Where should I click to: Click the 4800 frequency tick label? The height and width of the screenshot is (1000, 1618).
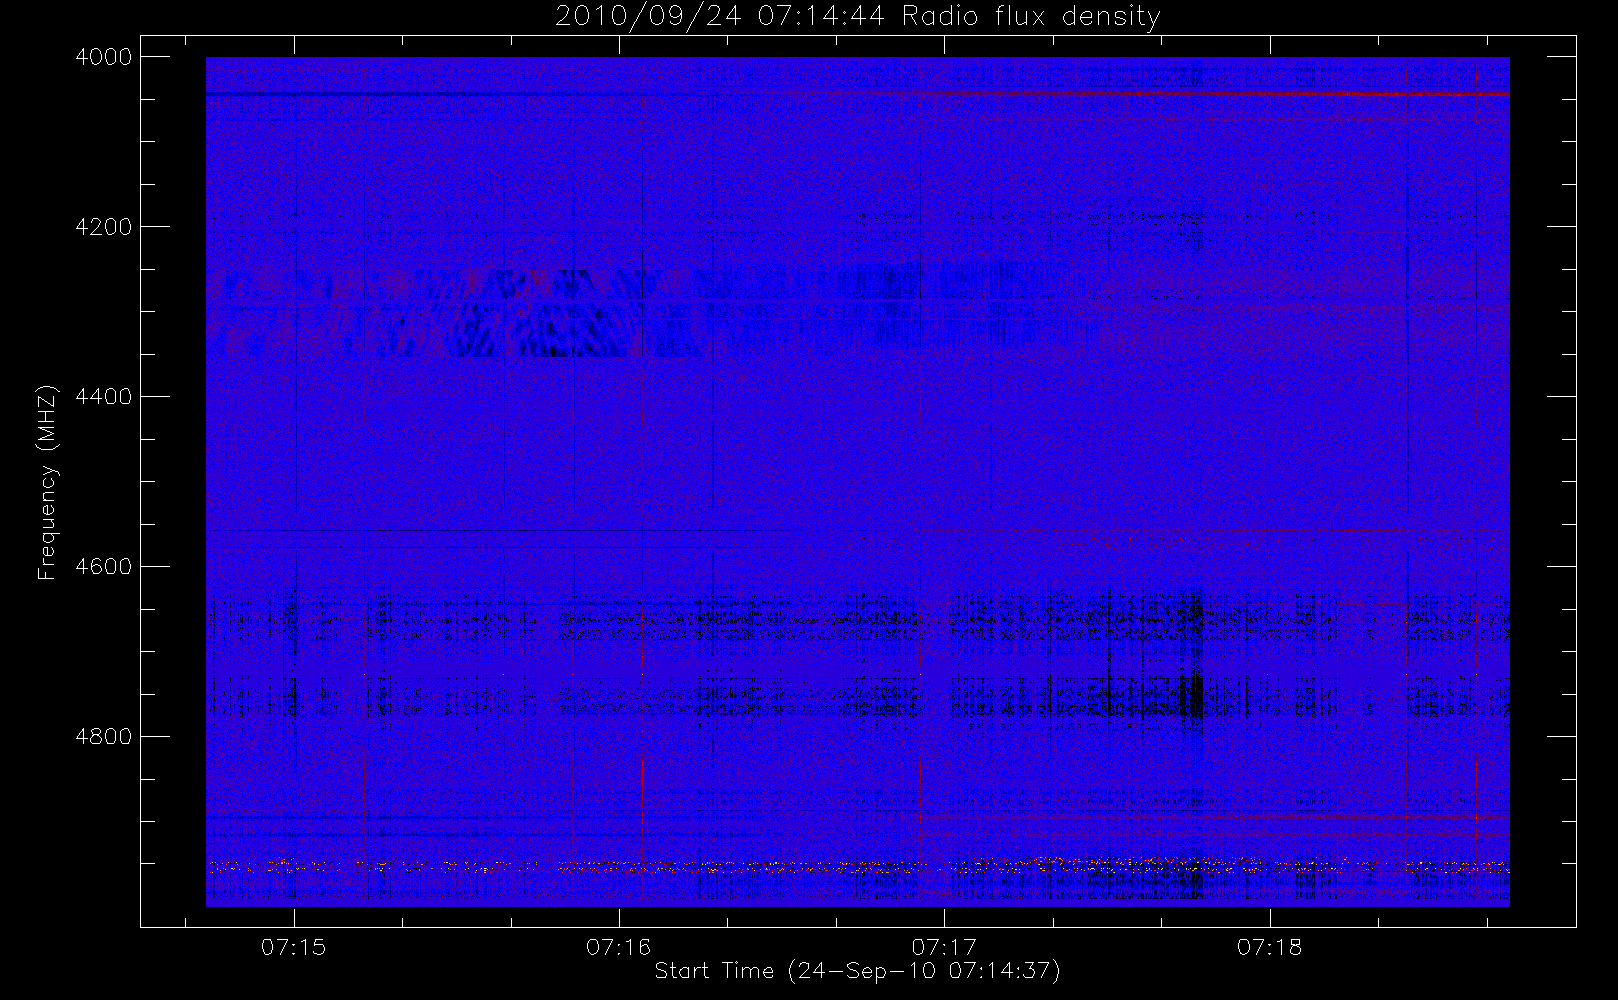(x=104, y=737)
